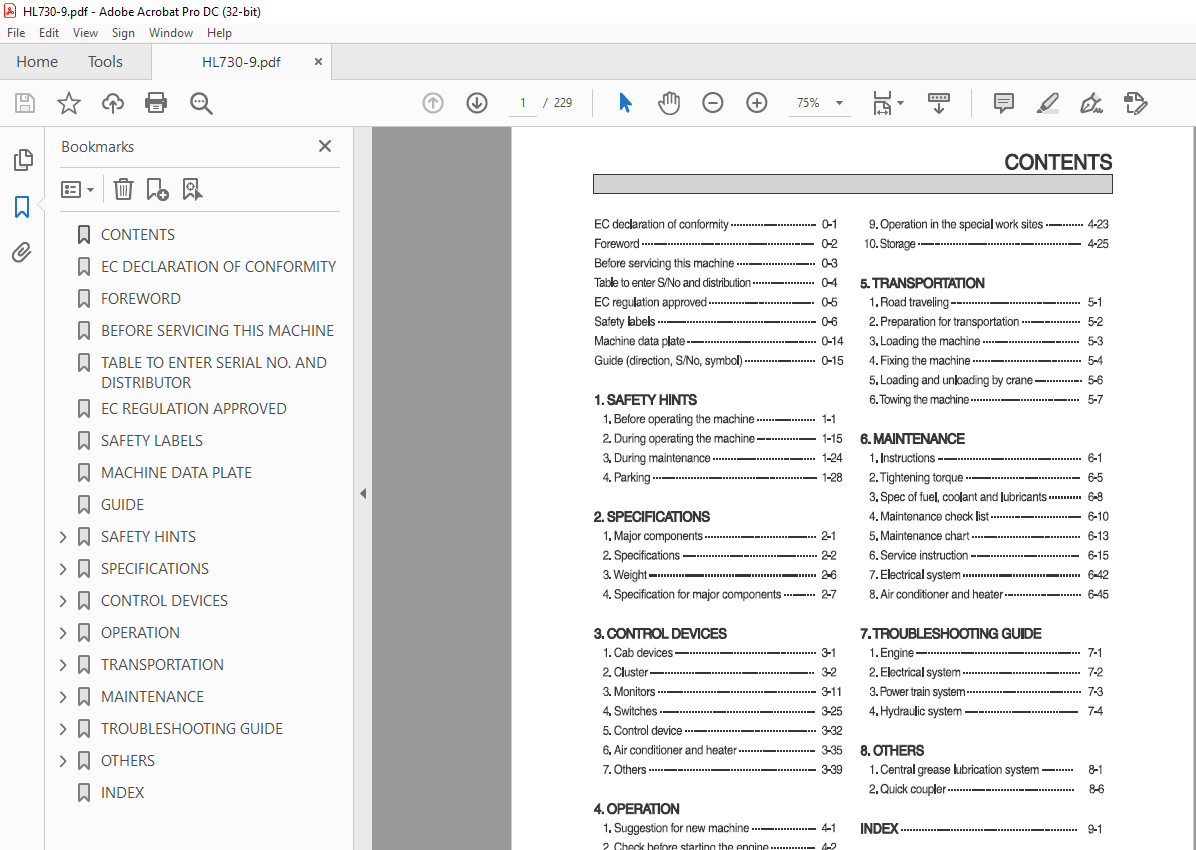Click the Zoom Out minus icon
This screenshot has width=1196, height=850.
coord(712,103)
